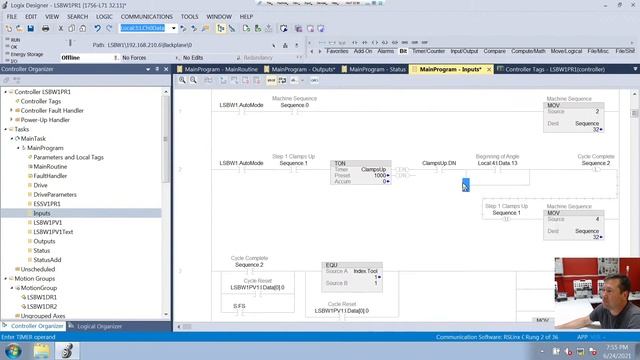Click the Find Previous icon beside search box
640x360 pixels.
[x=183, y=28]
